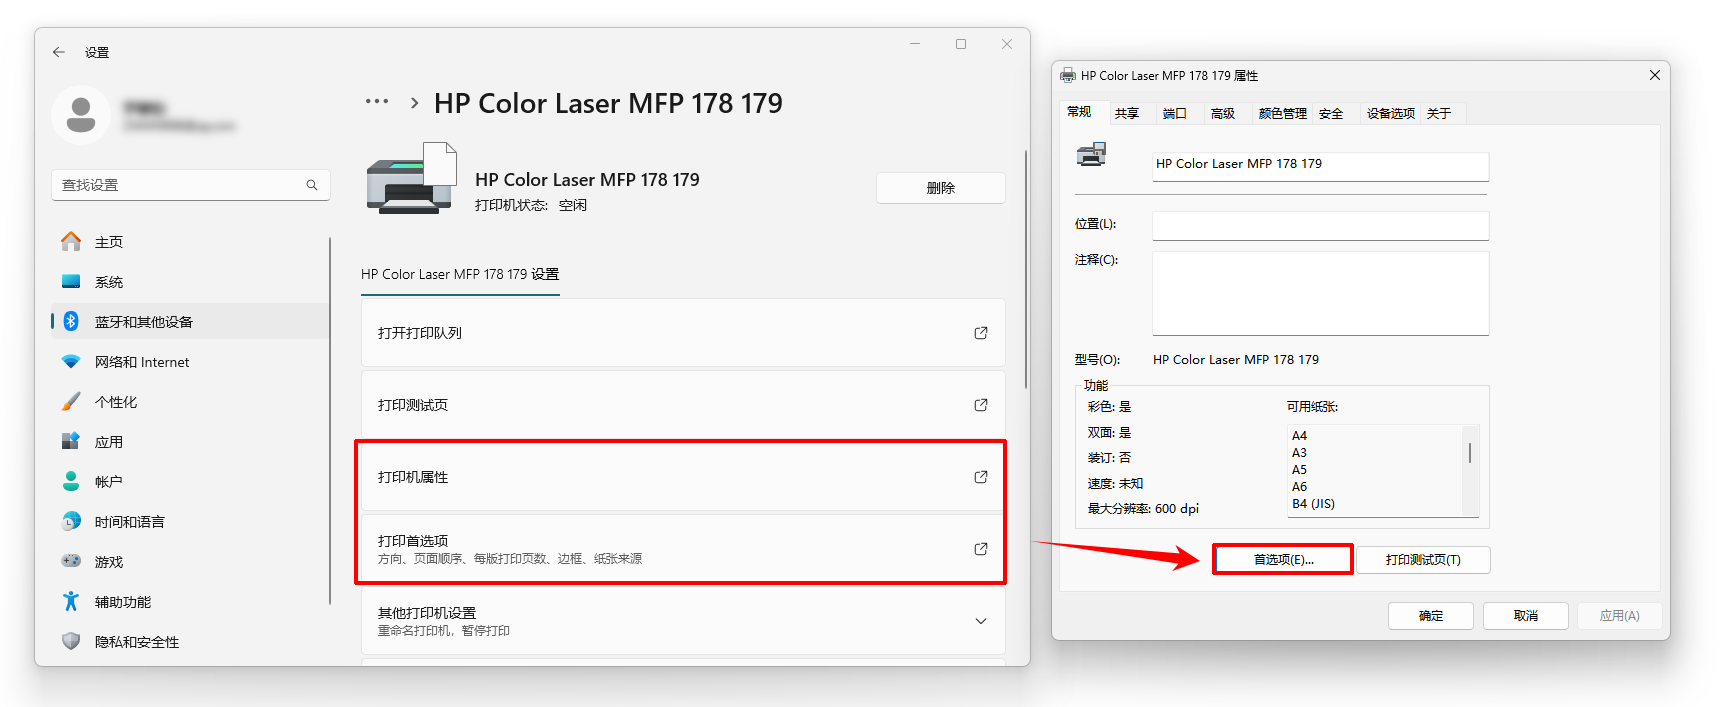Click open-external icon on 打印测试页 row
The width and height of the screenshot is (1723, 707).
[x=981, y=405]
